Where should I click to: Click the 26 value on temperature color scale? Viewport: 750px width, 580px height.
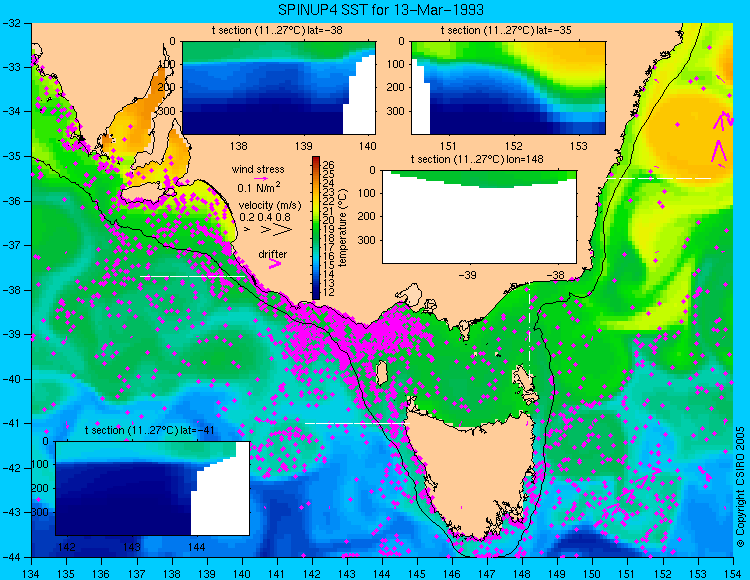[329, 165]
